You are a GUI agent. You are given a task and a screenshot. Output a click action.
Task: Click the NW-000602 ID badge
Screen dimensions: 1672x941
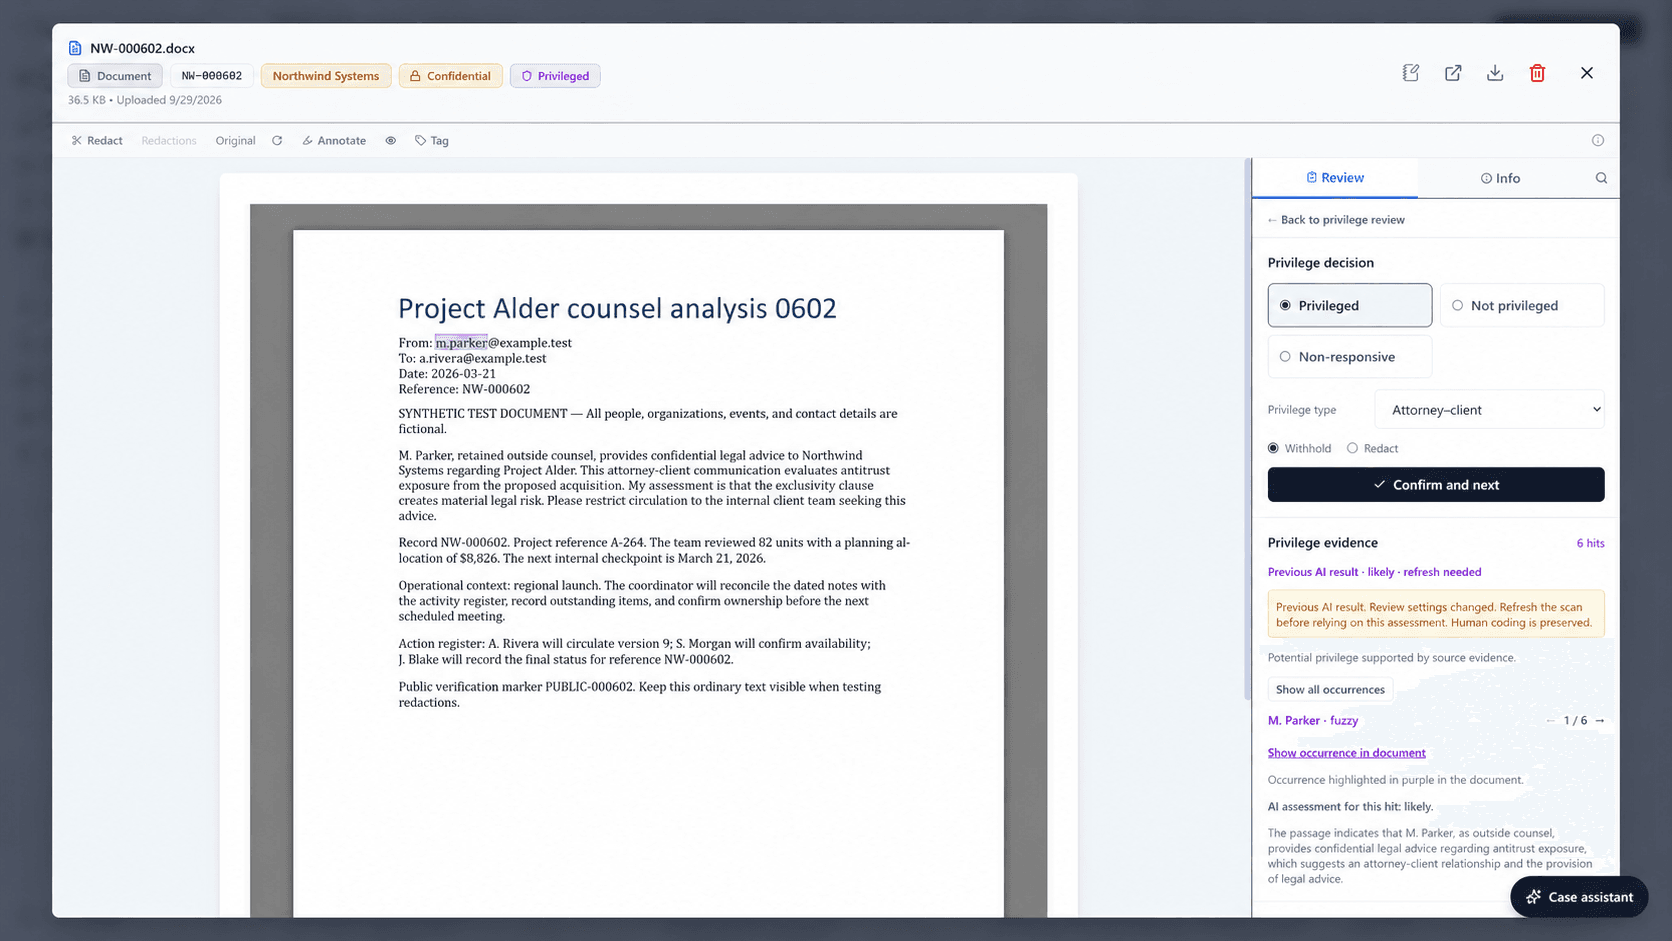[211, 76]
